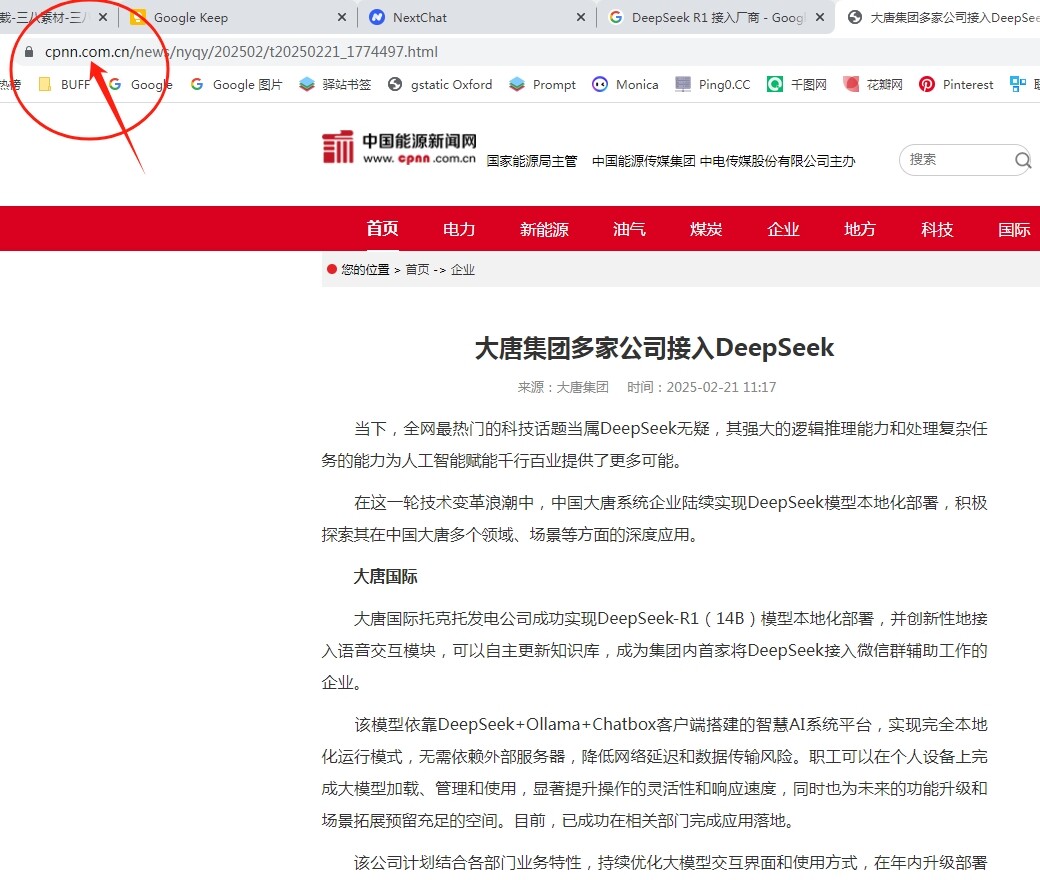Click the 中国能源新闻网 site logo

(399, 147)
